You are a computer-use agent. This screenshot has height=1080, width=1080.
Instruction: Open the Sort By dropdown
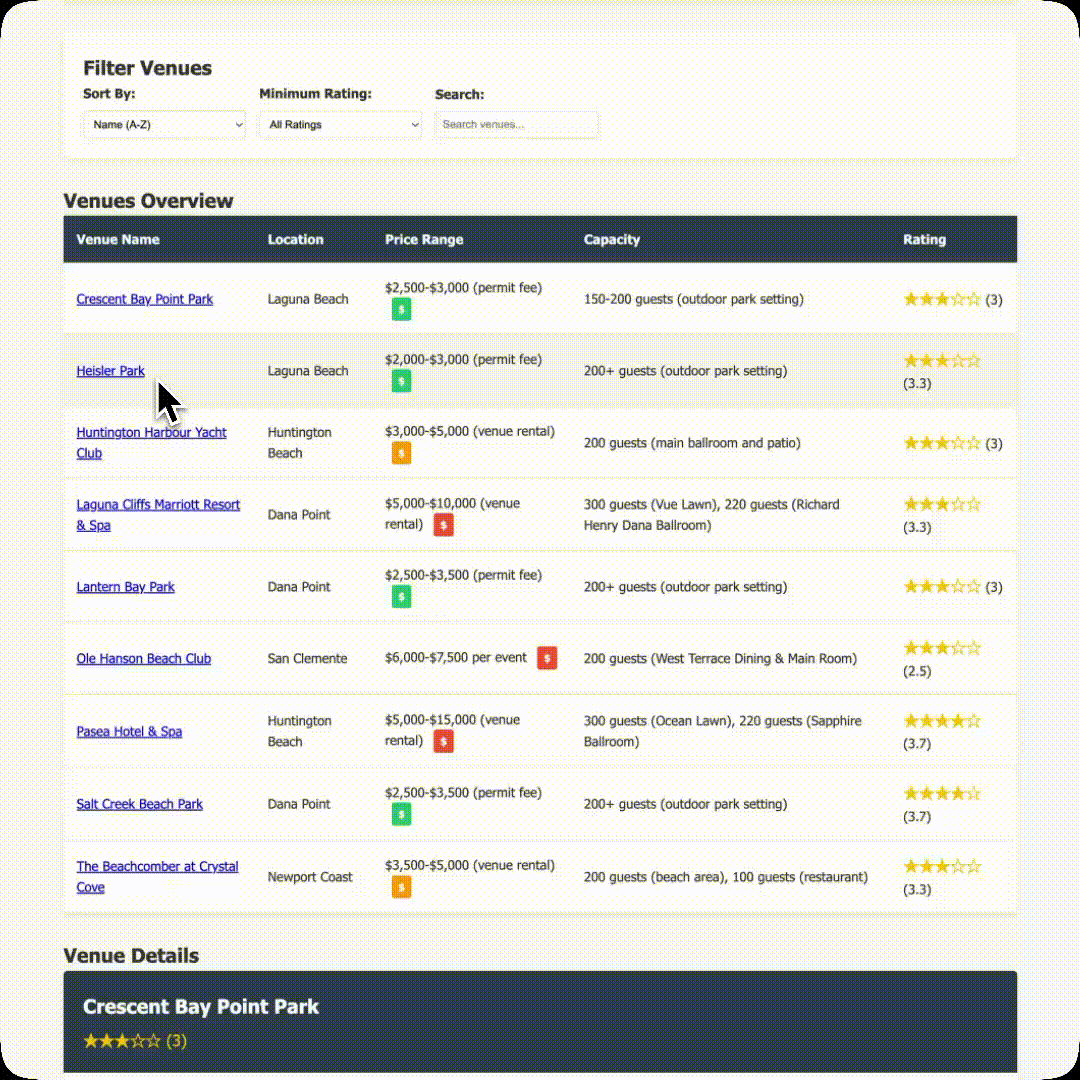(x=164, y=125)
